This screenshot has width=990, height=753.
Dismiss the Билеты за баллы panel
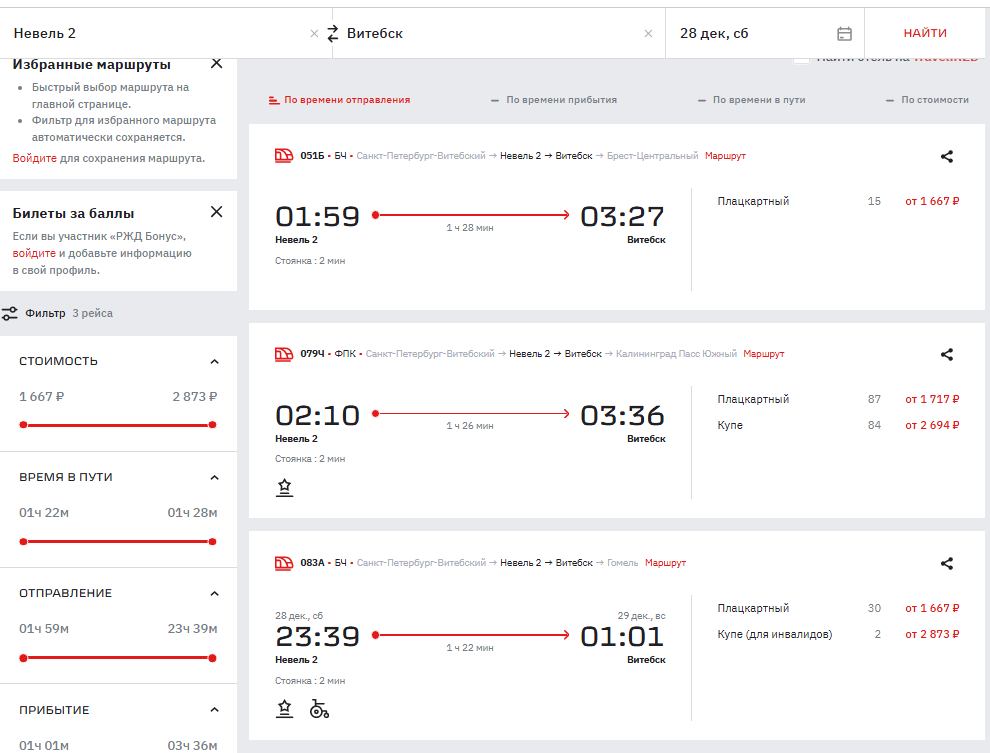[x=216, y=212]
